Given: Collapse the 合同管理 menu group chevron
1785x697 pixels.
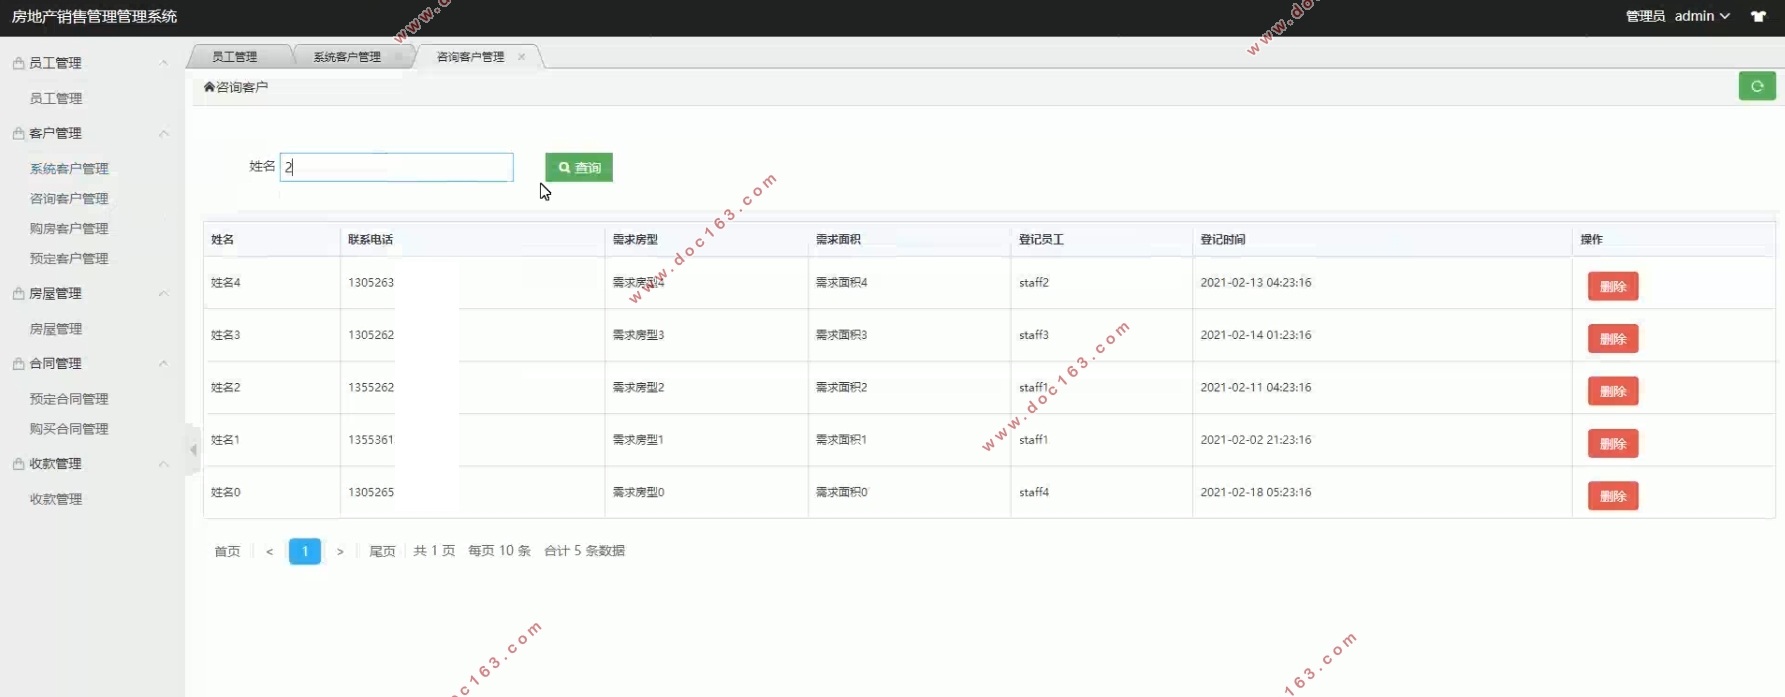Looking at the screenshot, I should 163,363.
